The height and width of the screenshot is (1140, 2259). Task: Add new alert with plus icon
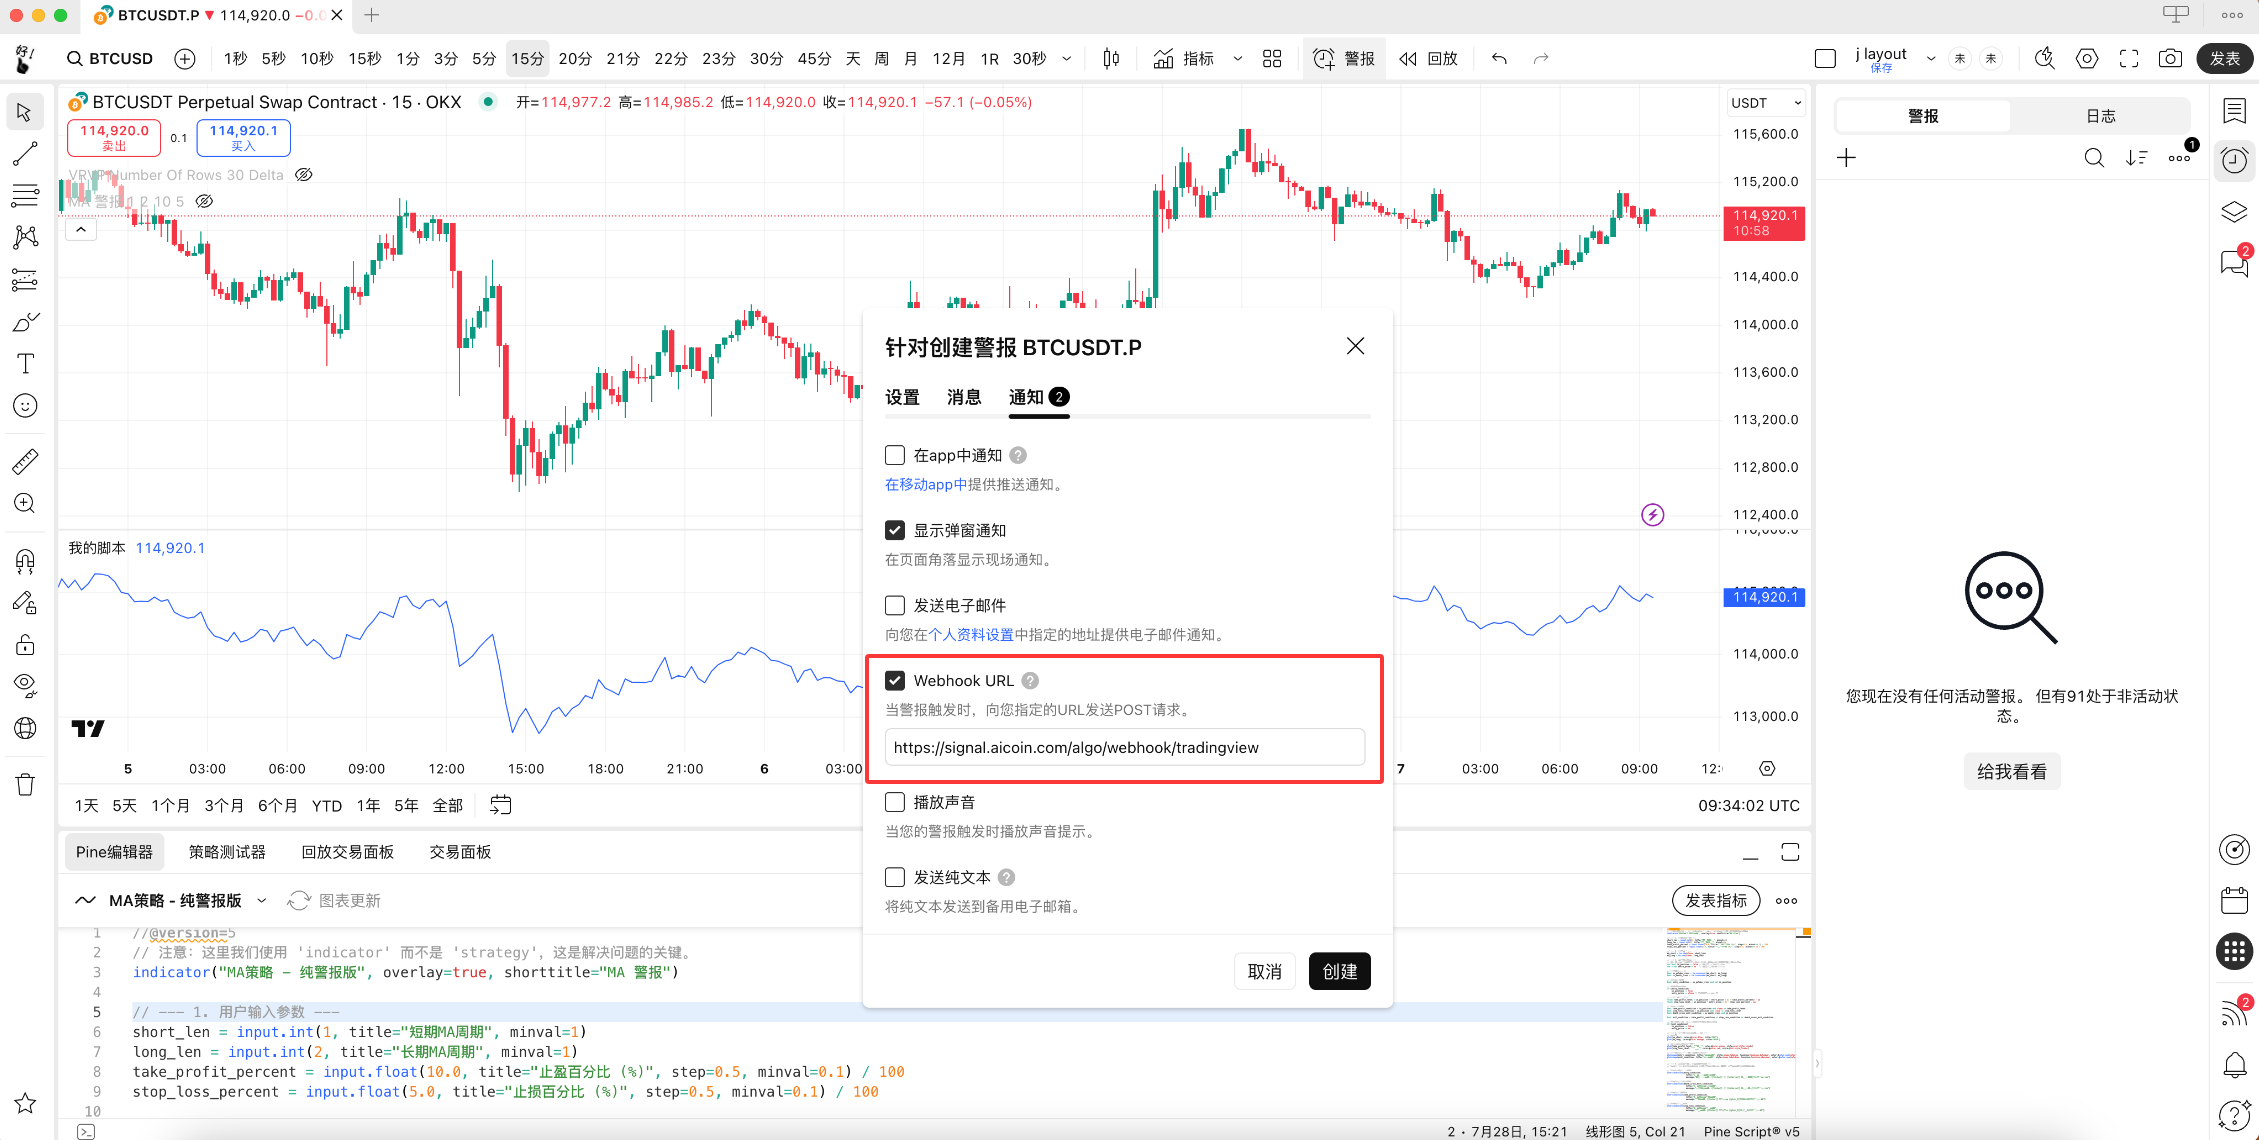[x=1846, y=158]
